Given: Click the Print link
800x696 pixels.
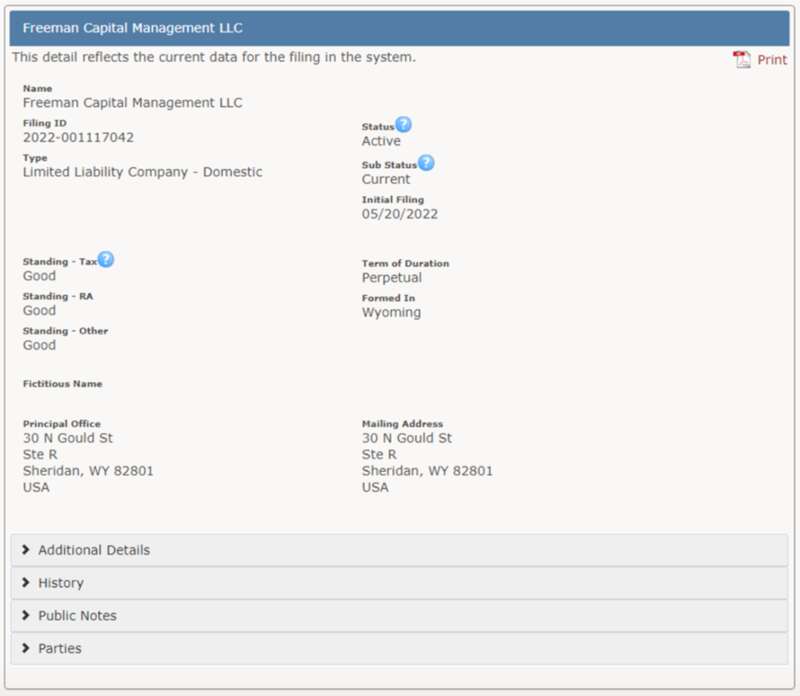Looking at the screenshot, I should 772,60.
